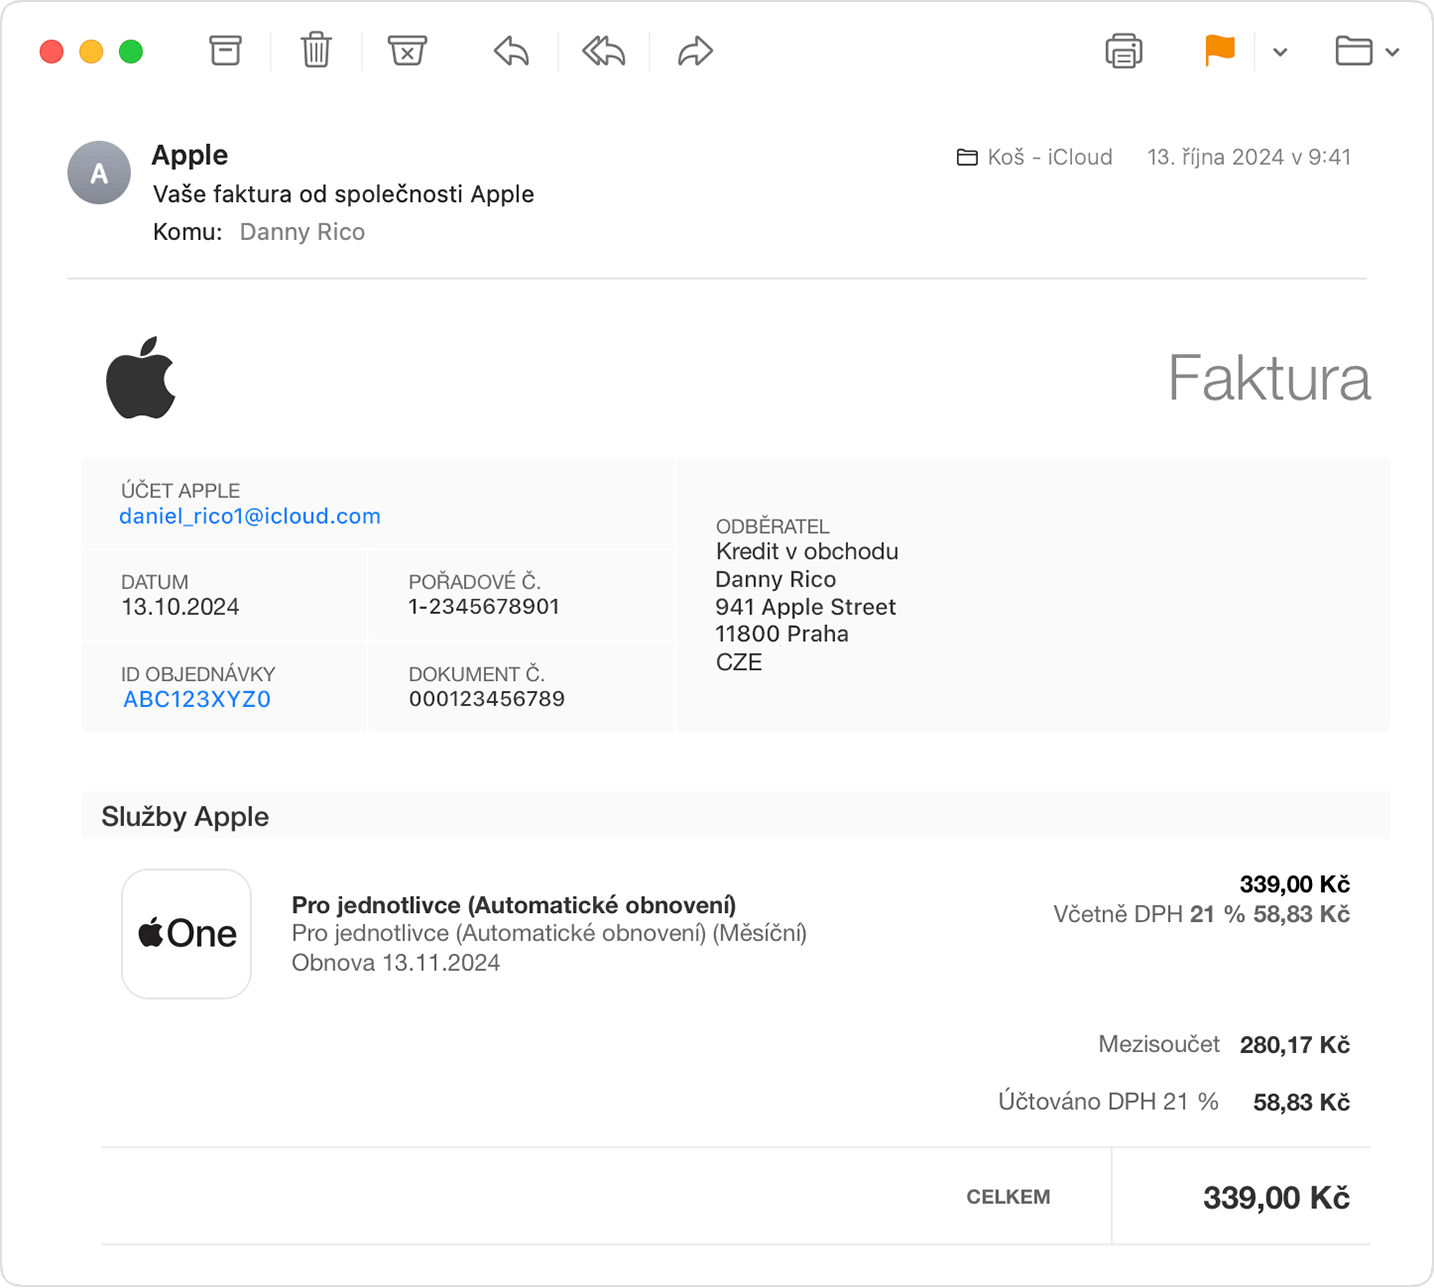Click the Včetně DPH 21 % line

1202,914
